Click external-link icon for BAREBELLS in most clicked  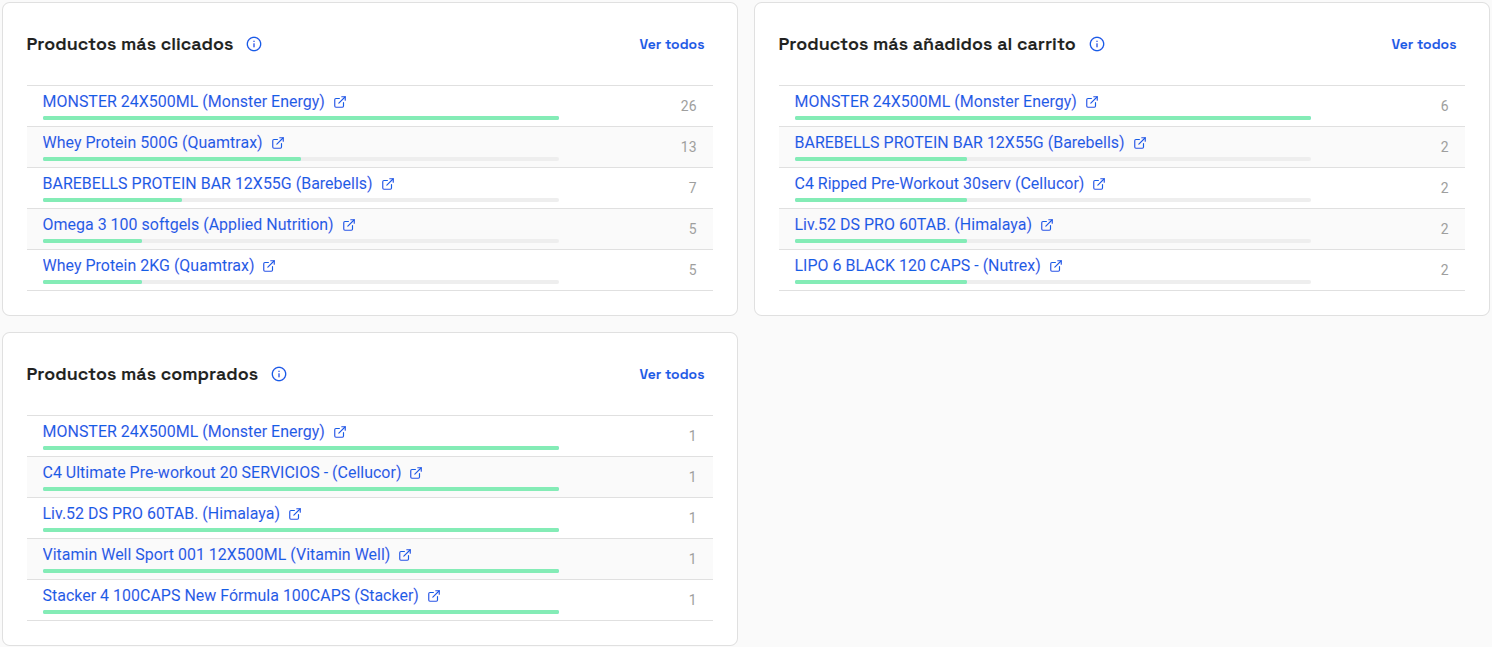[388, 184]
